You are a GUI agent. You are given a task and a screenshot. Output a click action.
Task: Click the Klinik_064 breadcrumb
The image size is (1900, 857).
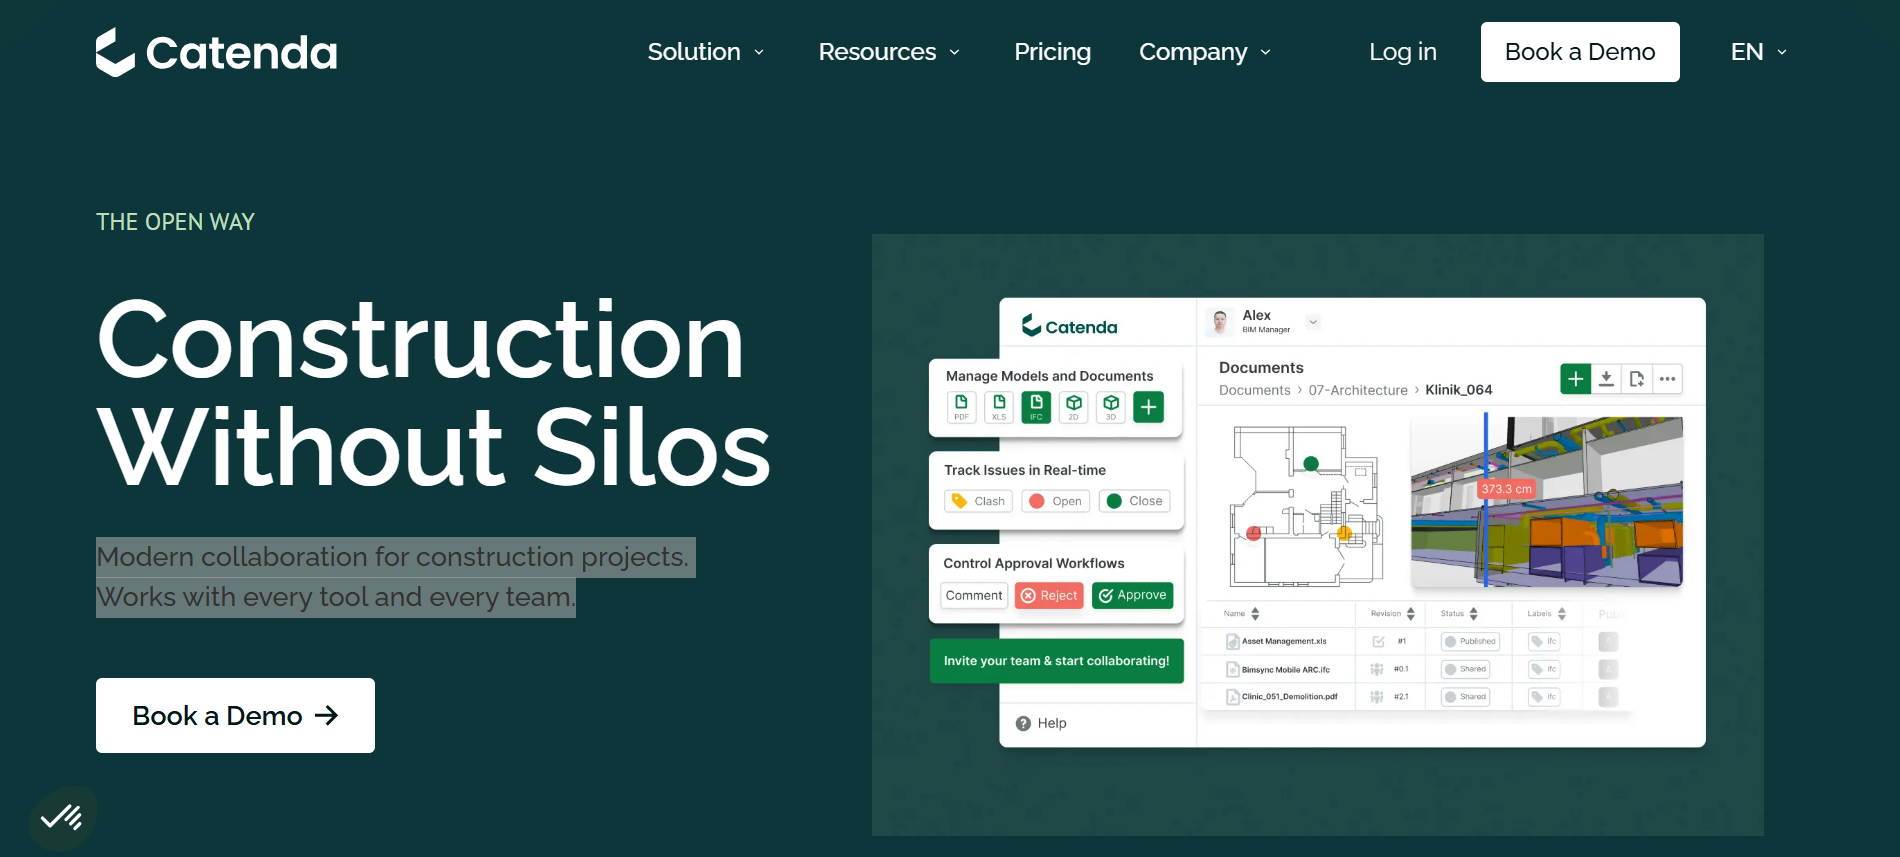(1459, 390)
